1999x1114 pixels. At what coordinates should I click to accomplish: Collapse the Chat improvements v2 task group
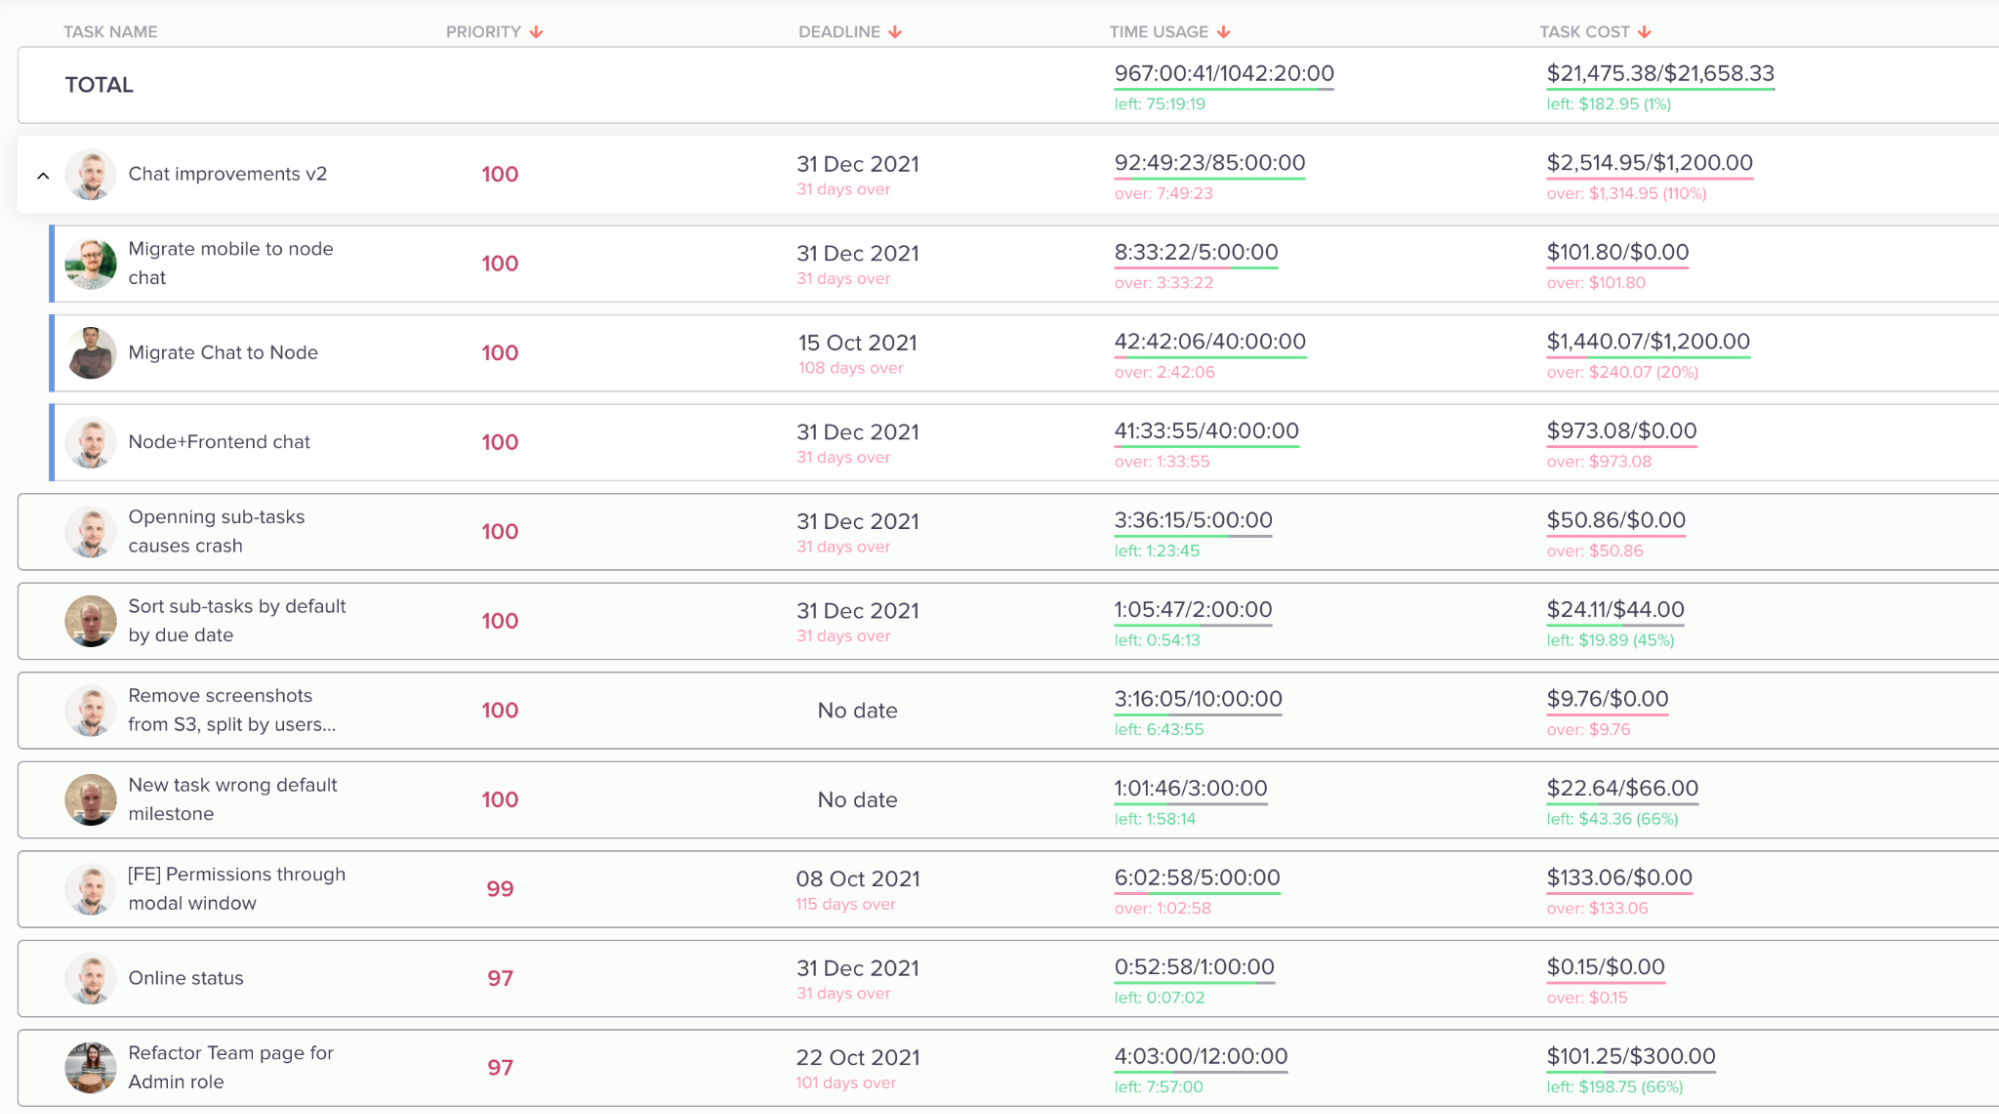coord(43,175)
